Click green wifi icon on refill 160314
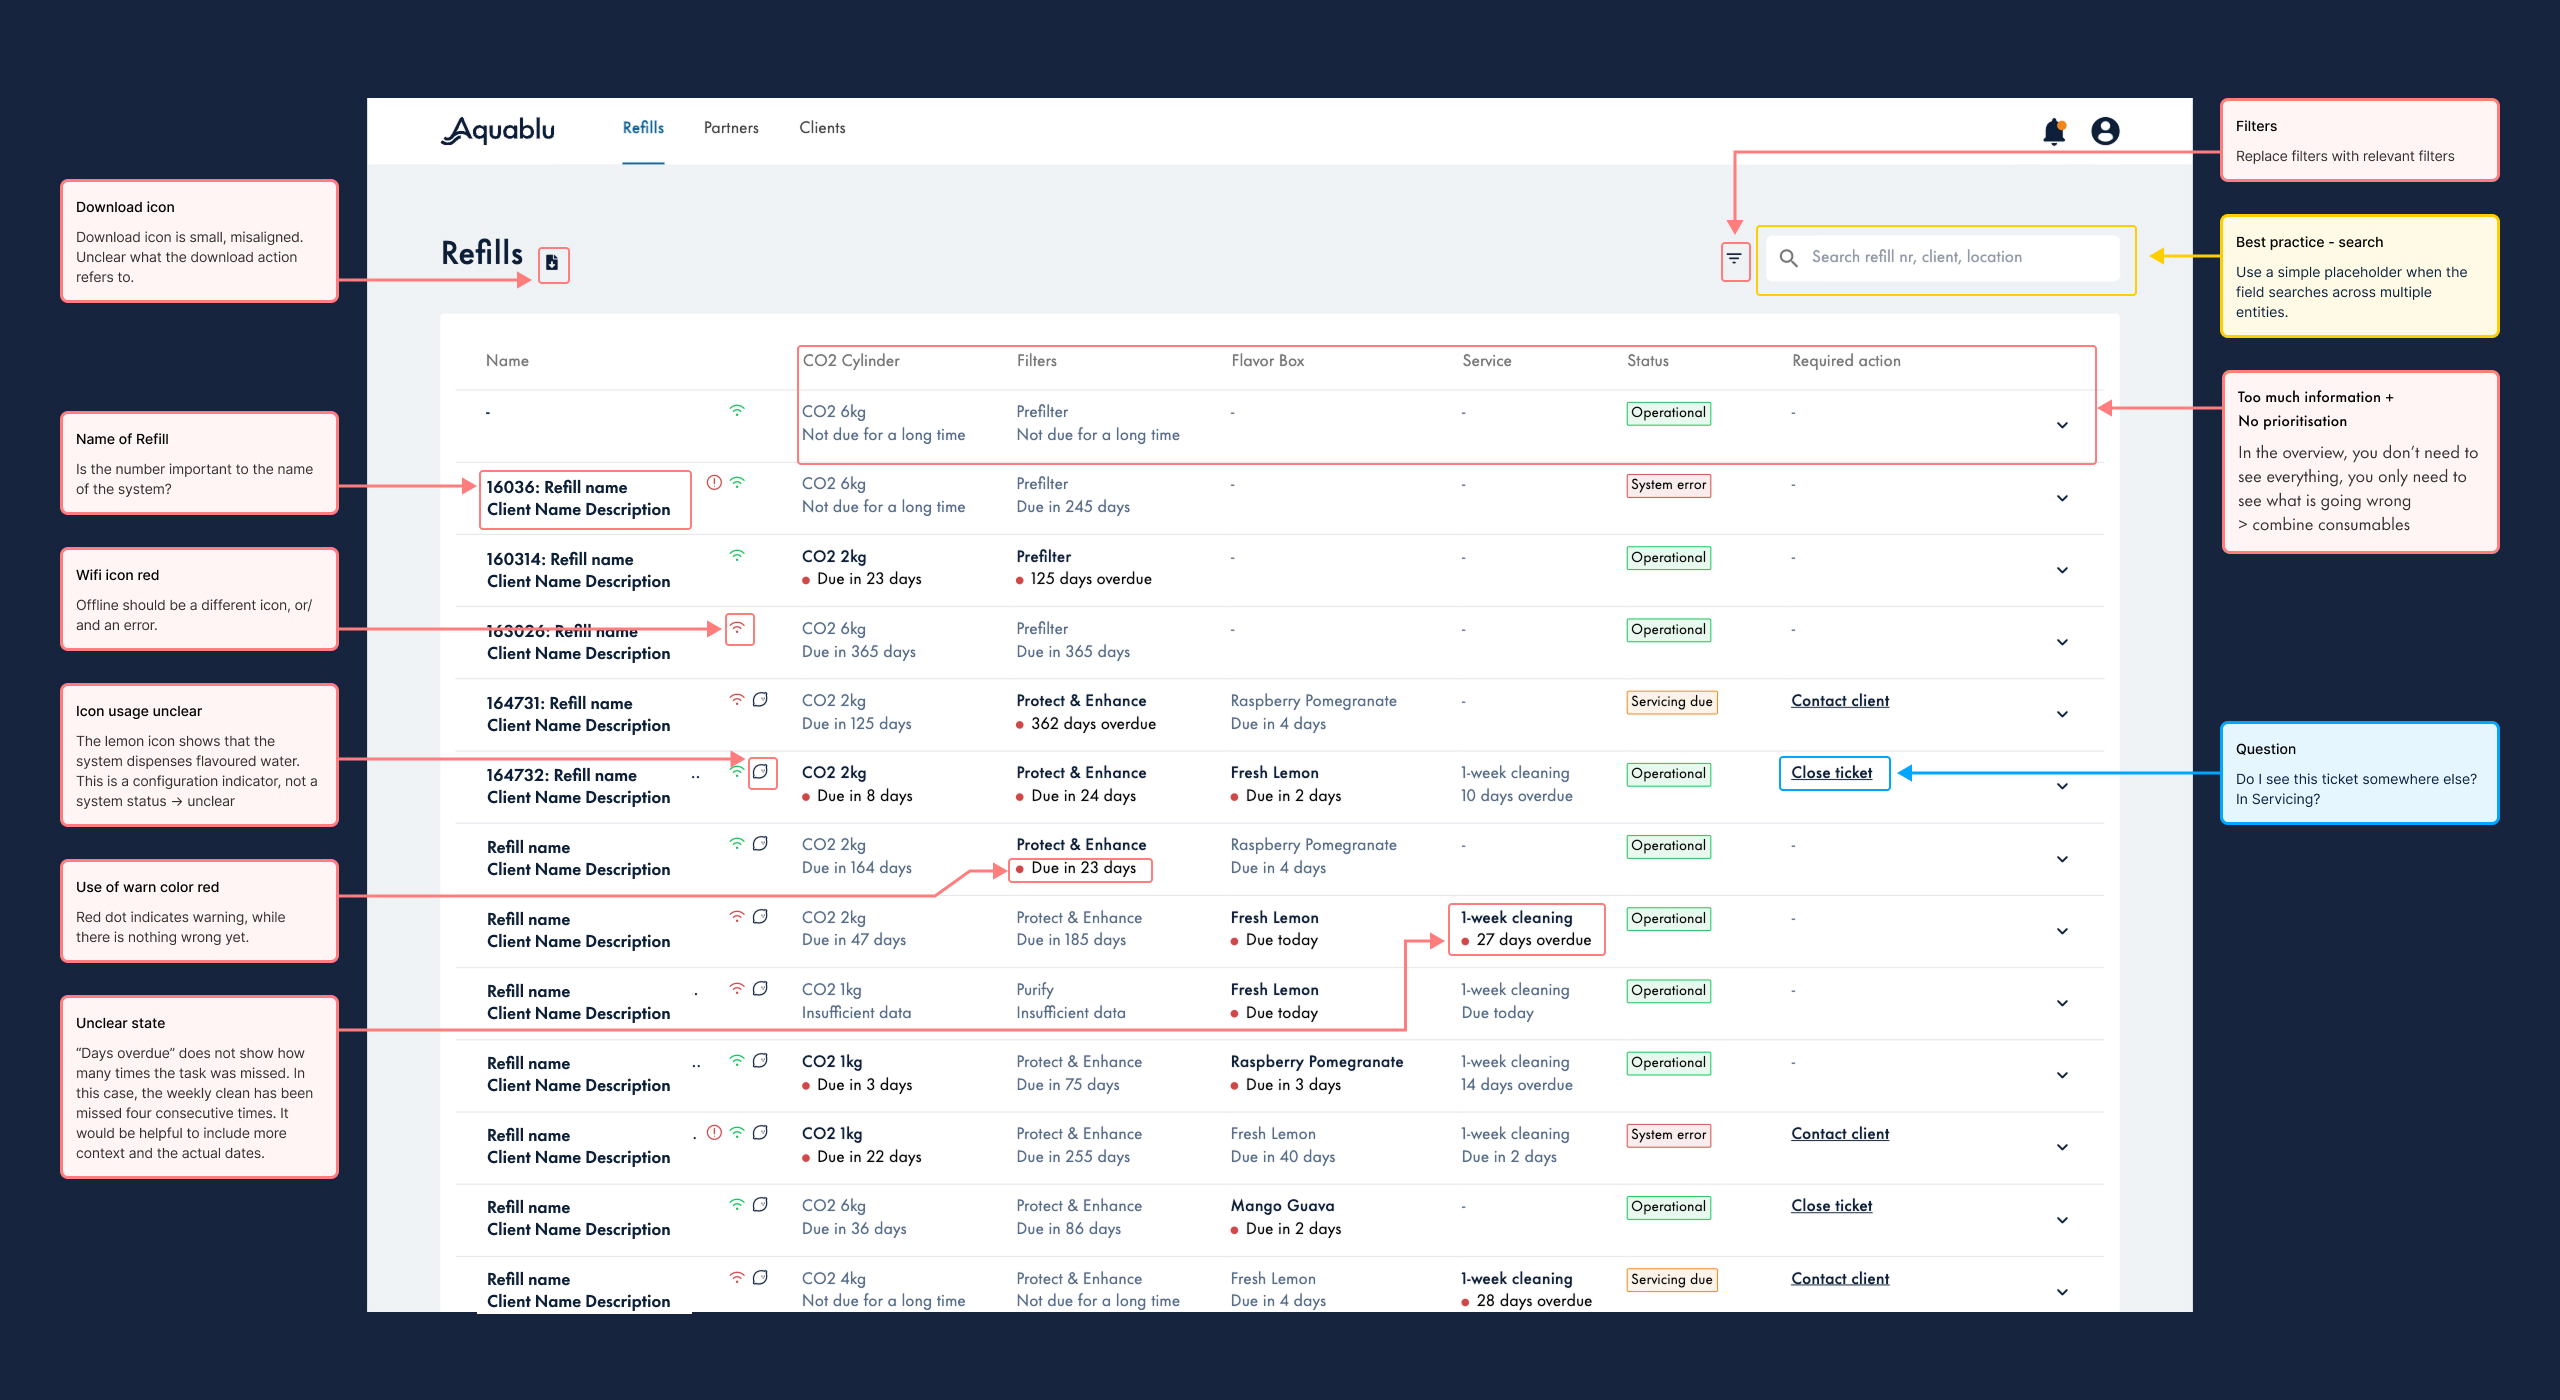 [x=737, y=556]
